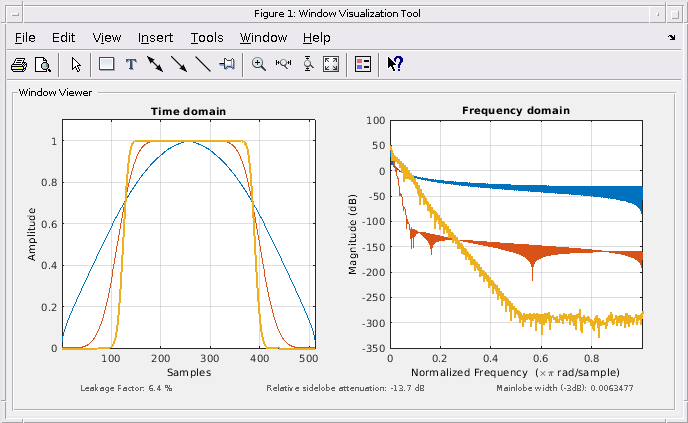This screenshot has height=423, width=688.
Task: Click the Mainlobe width 0.0063477 readout
Action: [565, 388]
